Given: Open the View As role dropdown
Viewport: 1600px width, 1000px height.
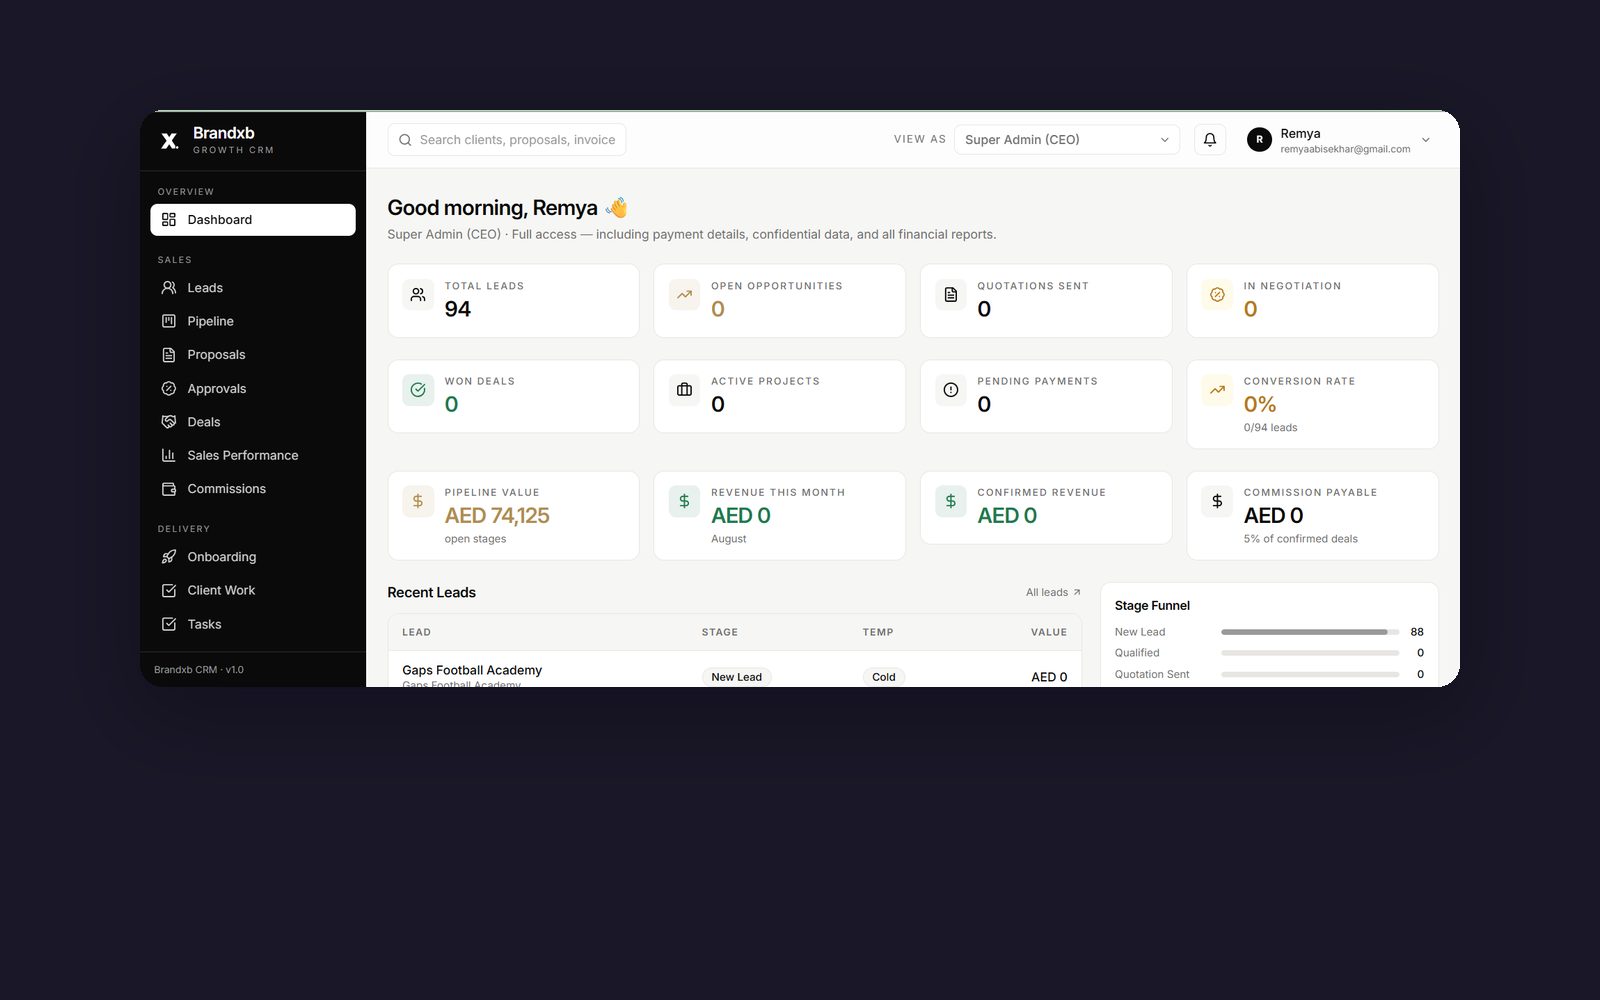Looking at the screenshot, I should point(1067,140).
